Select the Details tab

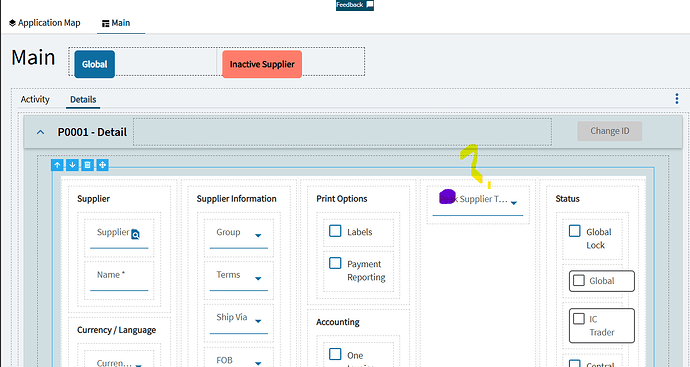(83, 99)
